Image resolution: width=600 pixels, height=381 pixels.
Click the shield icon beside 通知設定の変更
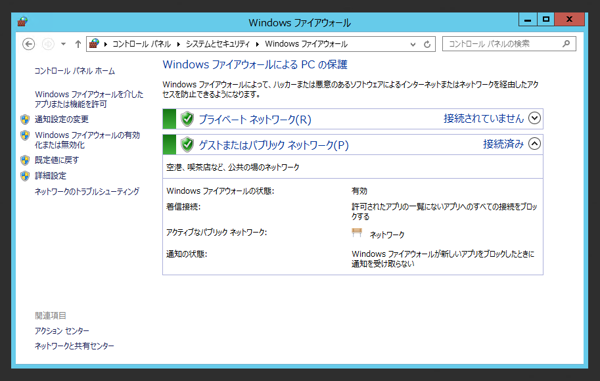pos(25,119)
